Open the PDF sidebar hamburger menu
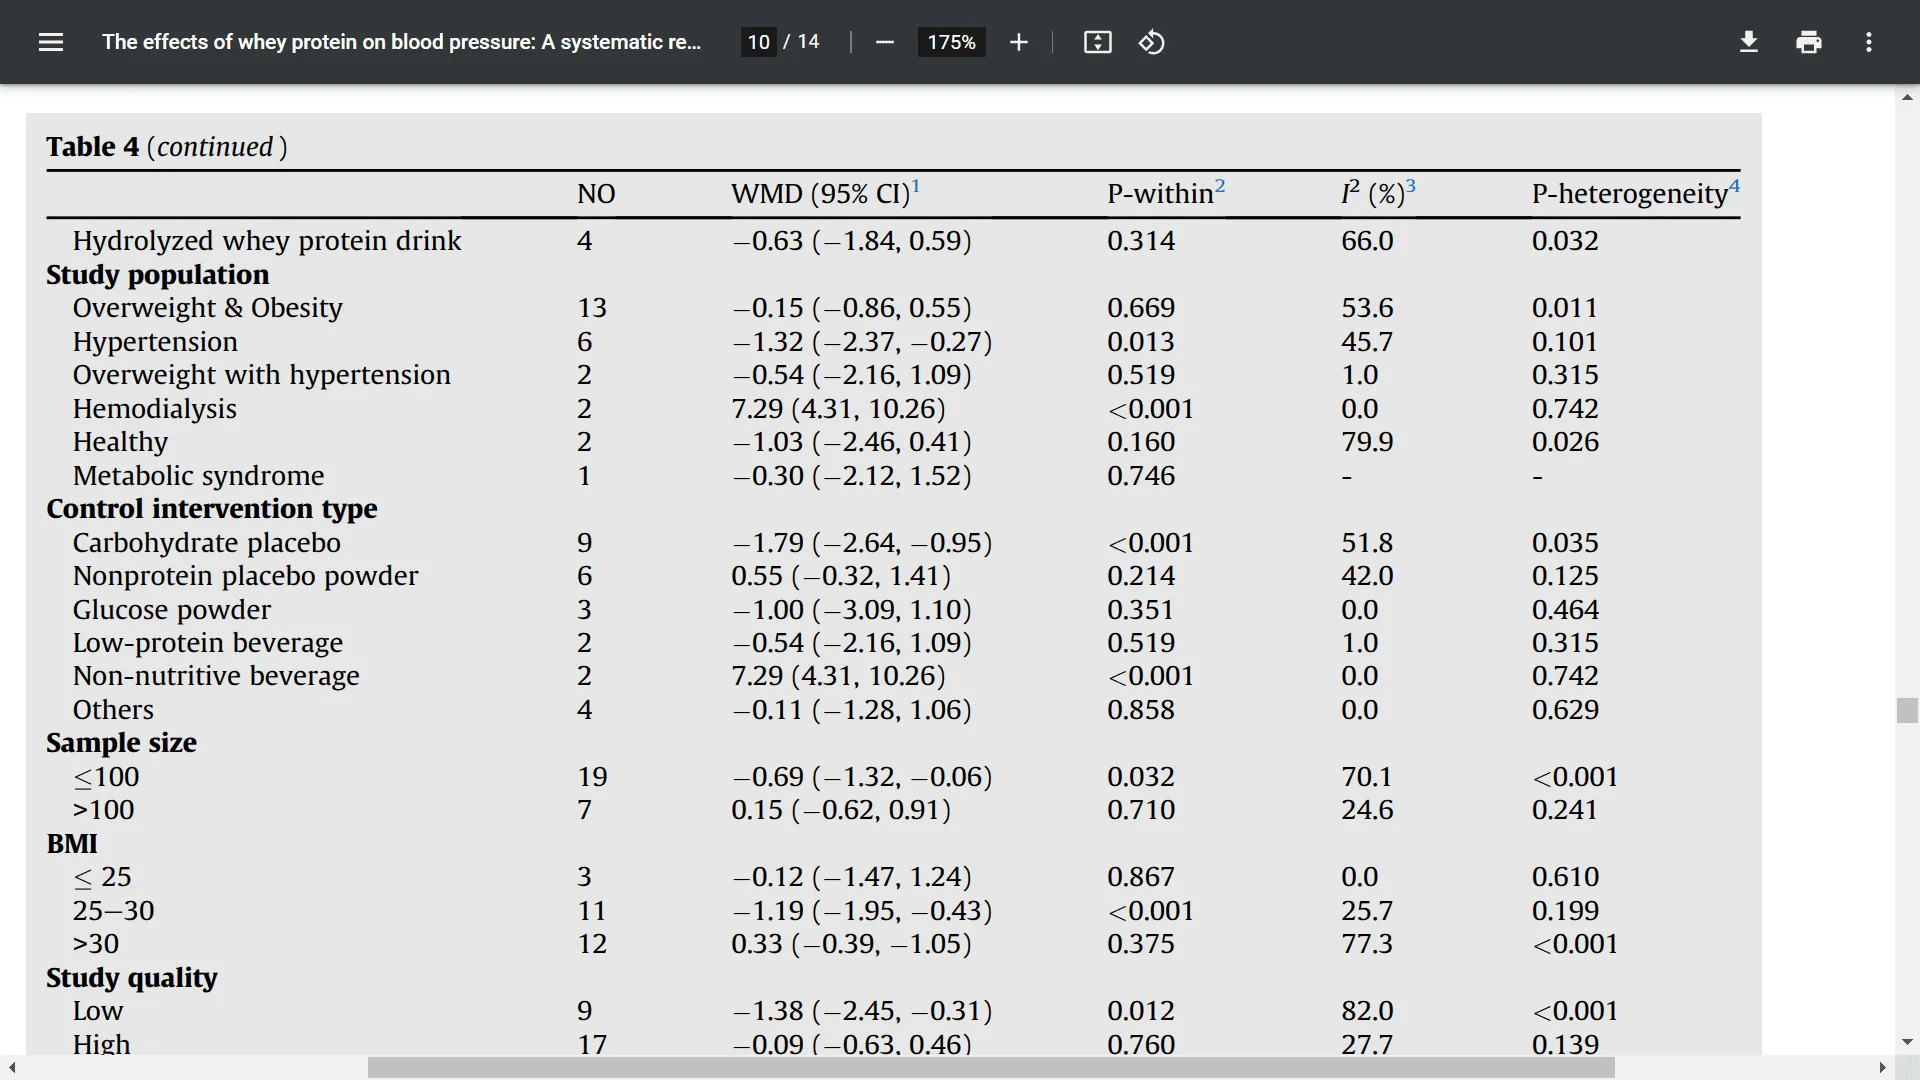The image size is (1920, 1080). click(x=51, y=42)
